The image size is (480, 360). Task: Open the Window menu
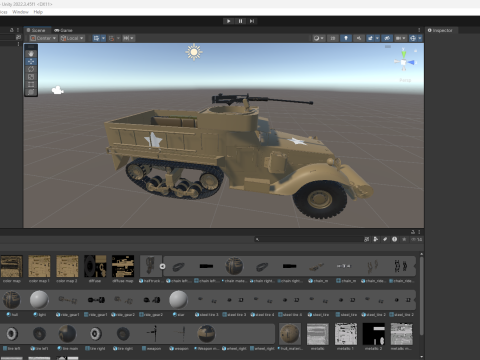20,12
